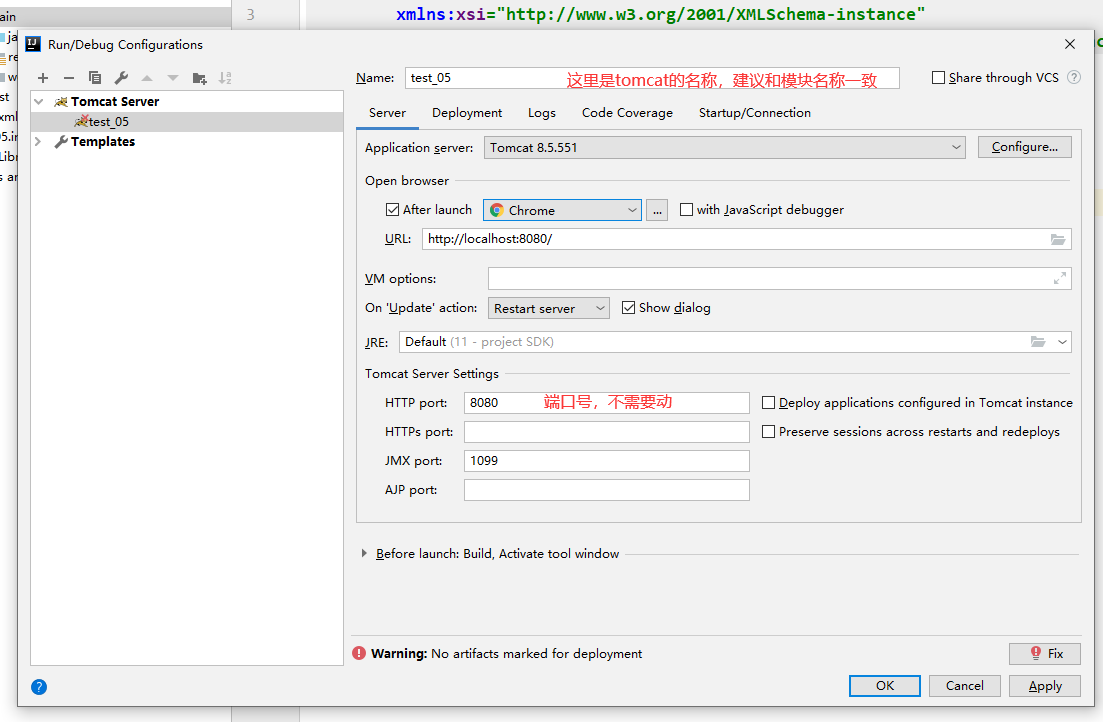Screen dimensions: 1103x722
Task: Open the On 'Update' action dropdown
Action: [549, 308]
